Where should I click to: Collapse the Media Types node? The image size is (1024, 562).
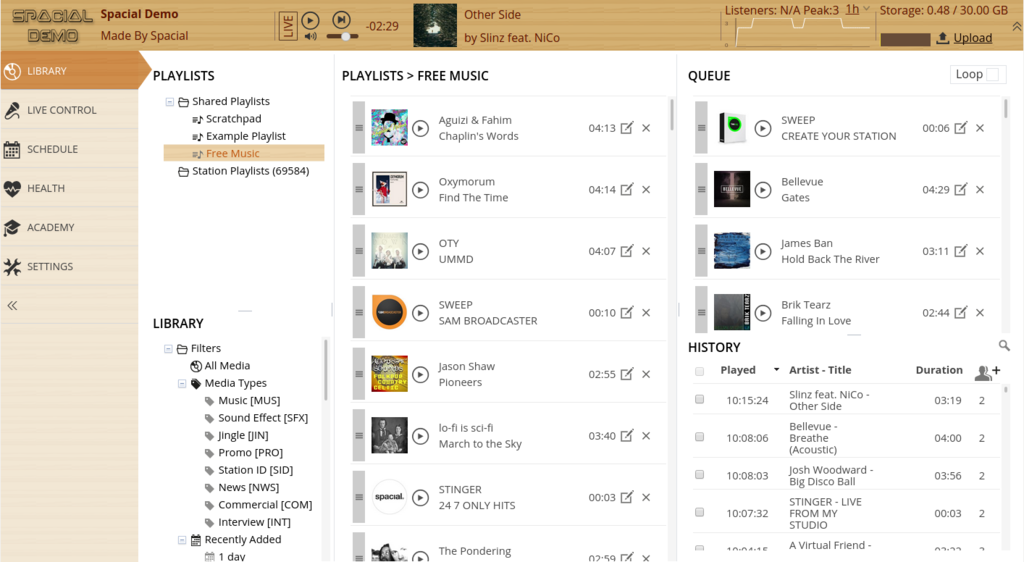click(x=182, y=383)
